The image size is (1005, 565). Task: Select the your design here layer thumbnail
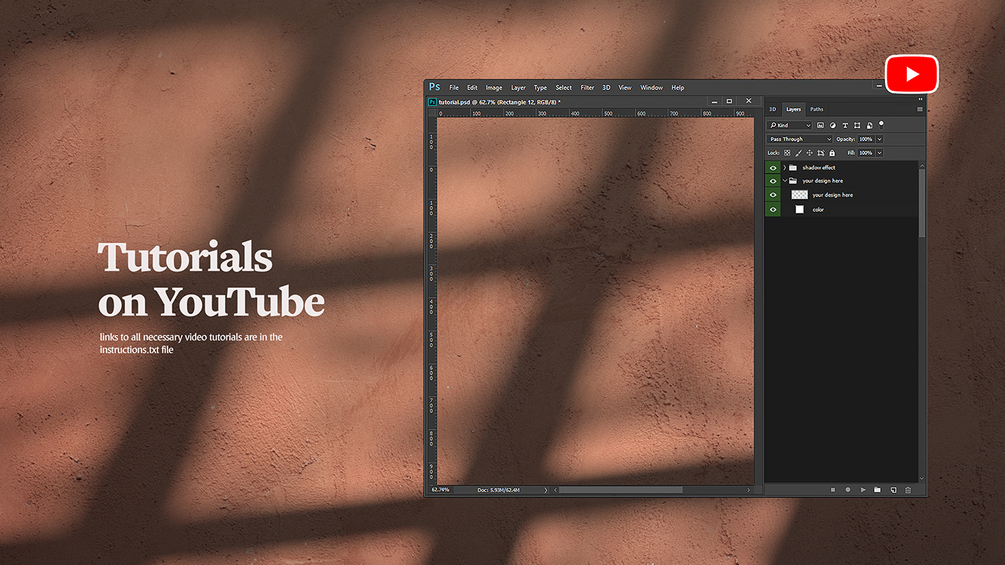[799, 195]
